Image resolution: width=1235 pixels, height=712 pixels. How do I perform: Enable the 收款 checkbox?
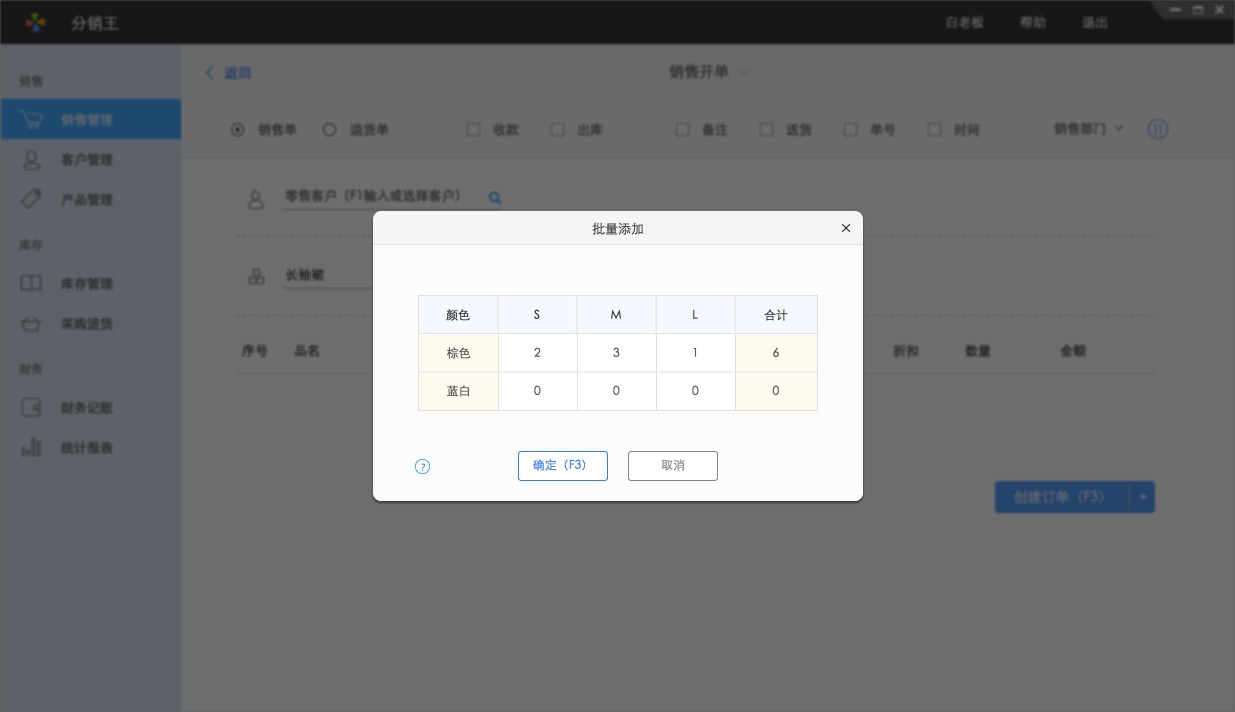(474, 130)
